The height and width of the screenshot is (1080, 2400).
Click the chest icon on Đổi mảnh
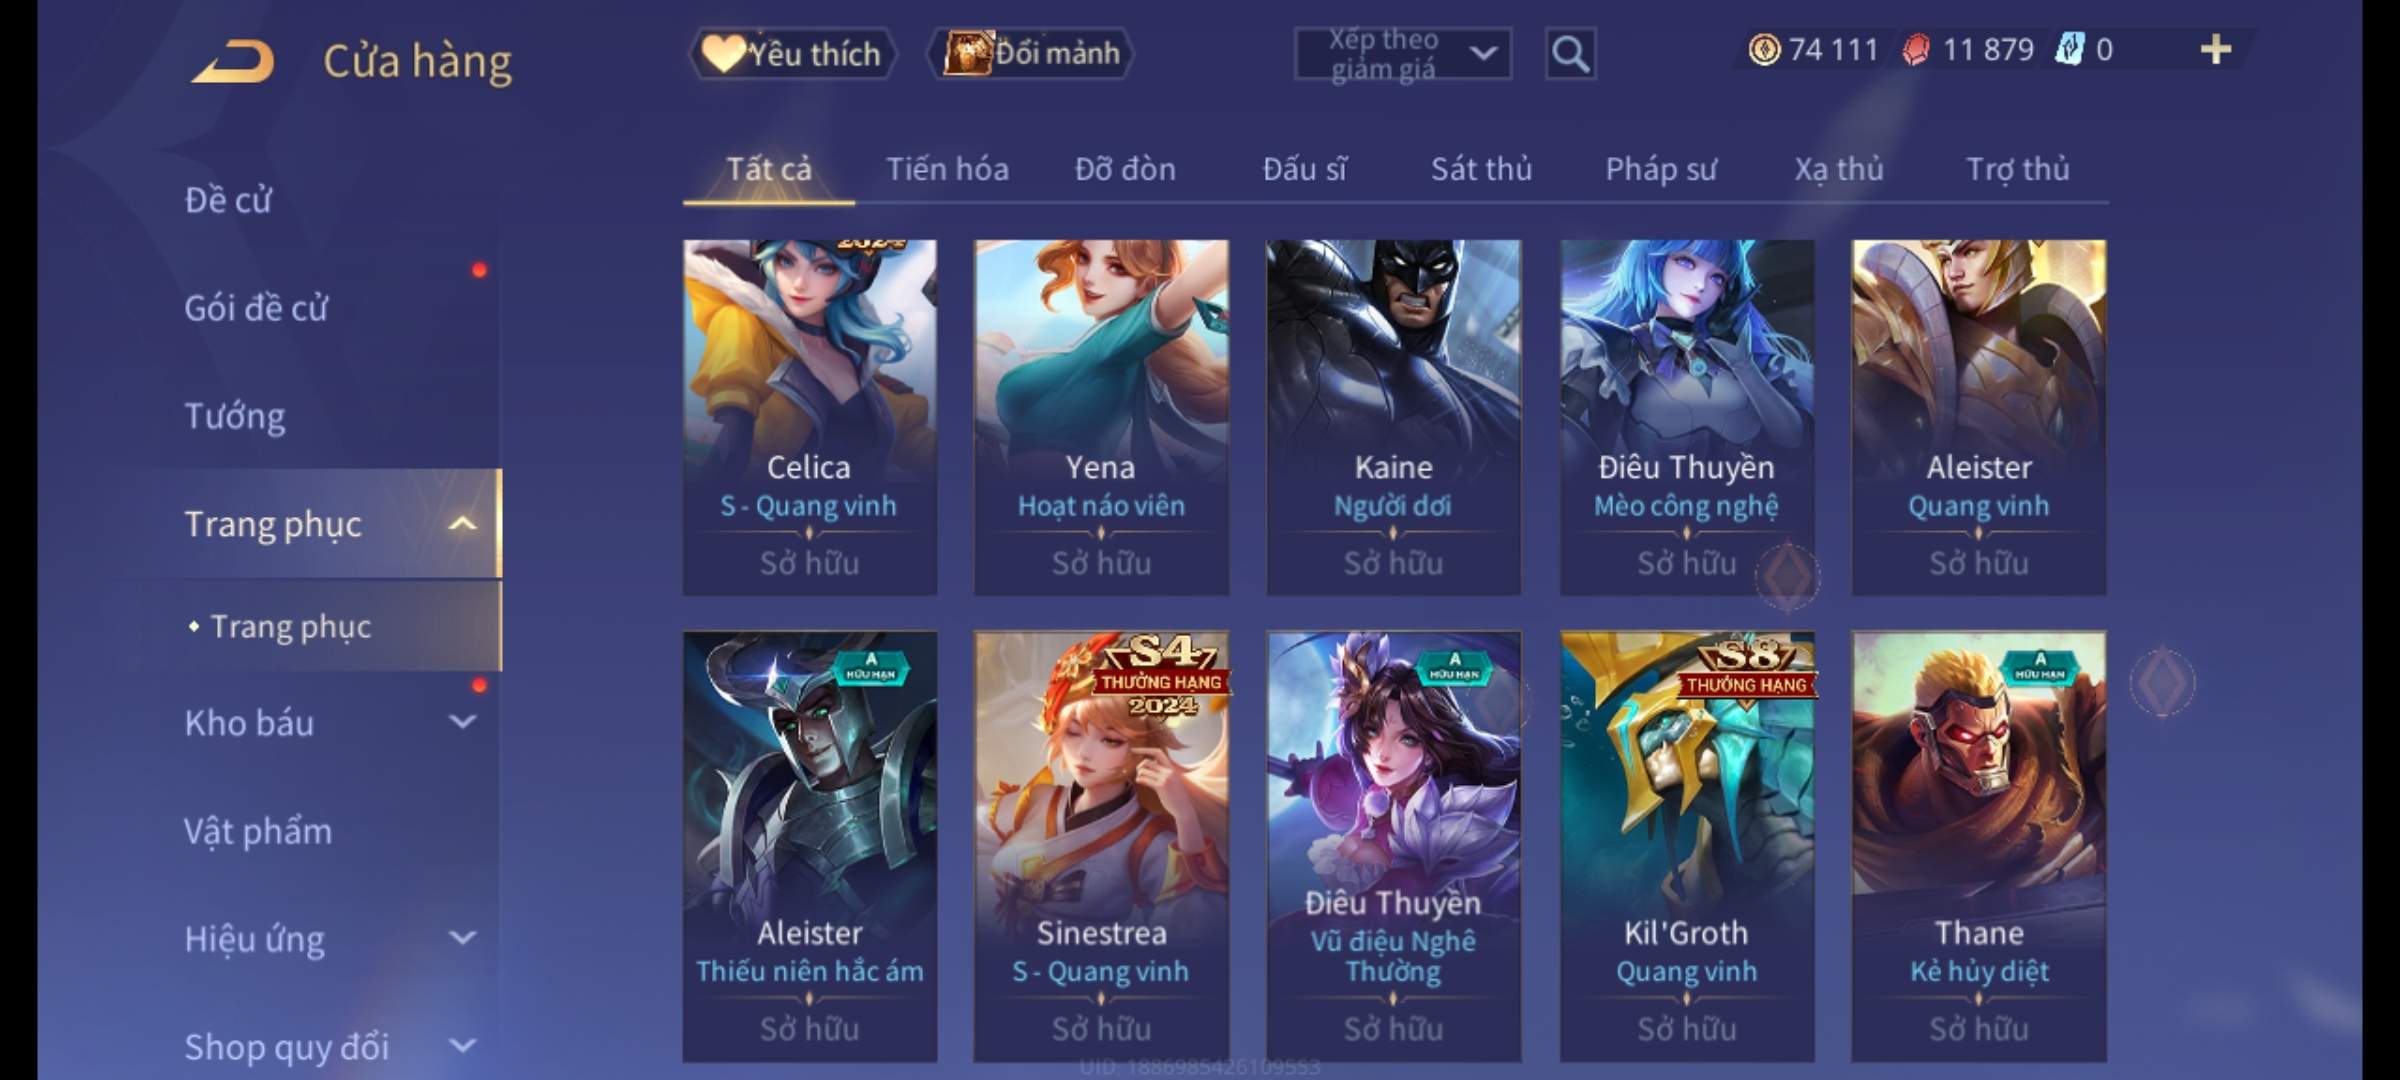click(x=967, y=53)
